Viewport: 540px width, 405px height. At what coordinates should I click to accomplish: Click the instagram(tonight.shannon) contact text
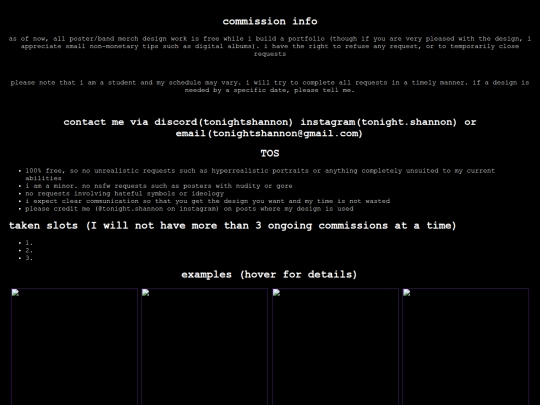click(x=378, y=122)
